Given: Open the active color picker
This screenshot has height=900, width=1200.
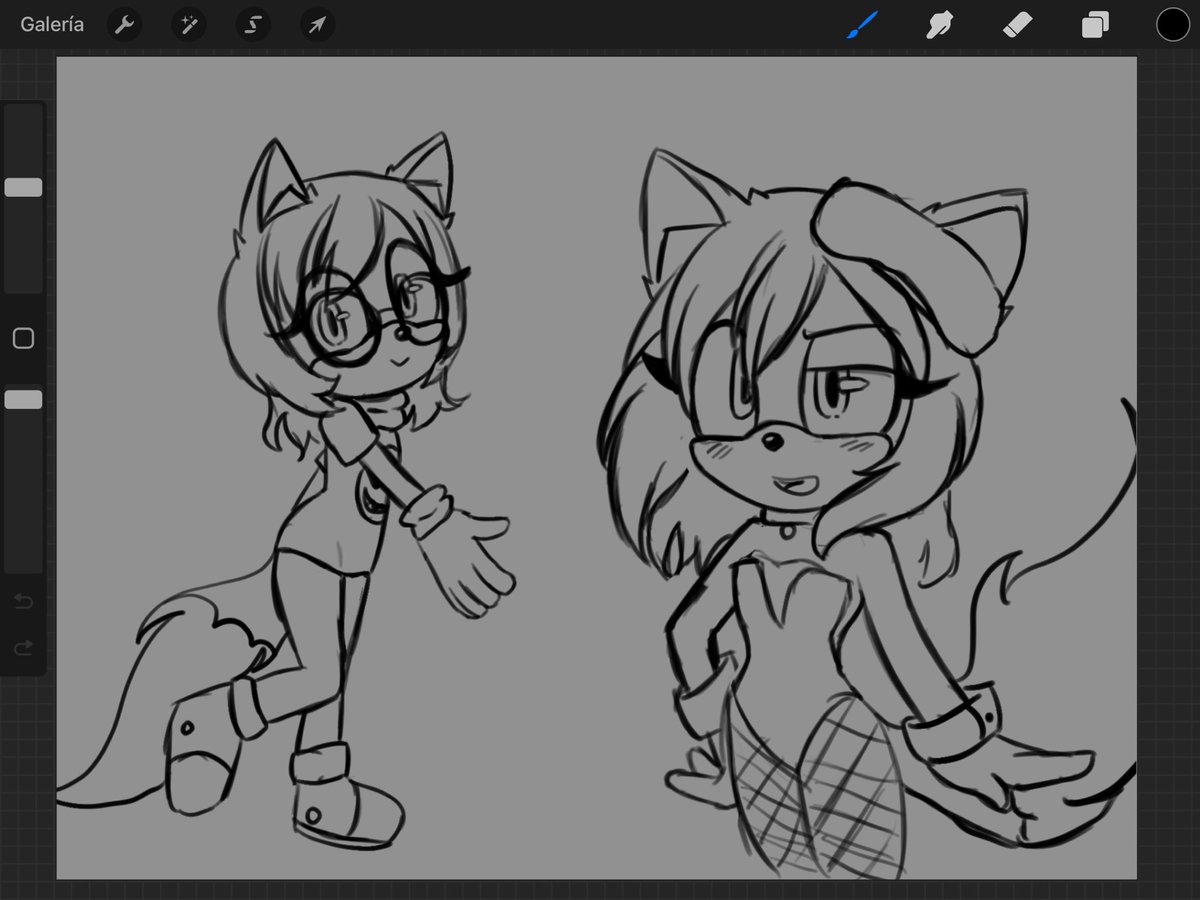Looking at the screenshot, I should 1172,23.
